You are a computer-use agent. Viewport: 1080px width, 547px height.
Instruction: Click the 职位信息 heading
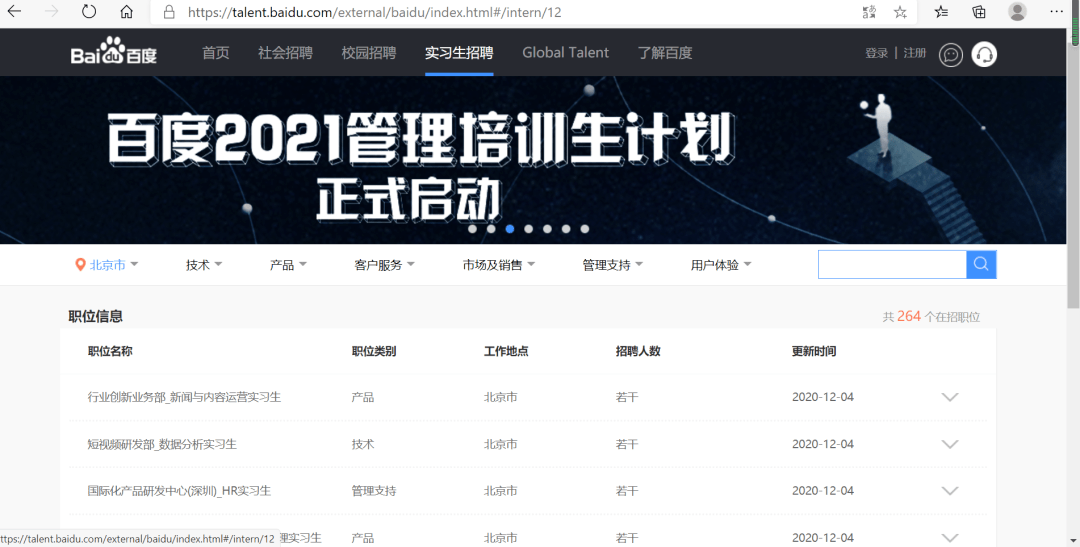pyautogui.click(x=96, y=316)
